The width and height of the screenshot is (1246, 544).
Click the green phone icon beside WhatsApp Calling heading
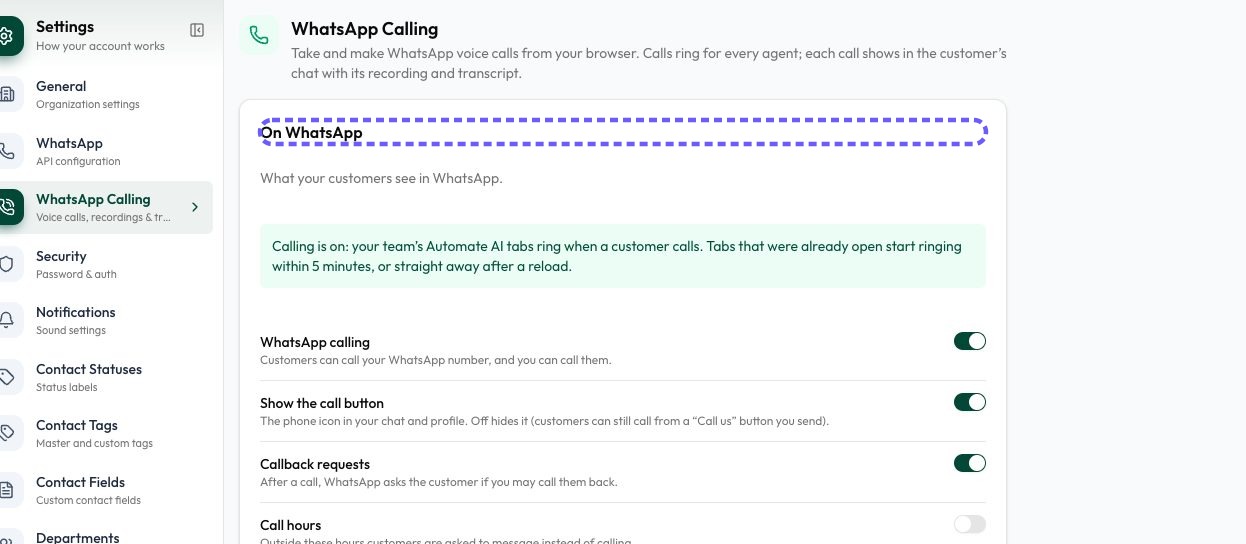(x=259, y=35)
